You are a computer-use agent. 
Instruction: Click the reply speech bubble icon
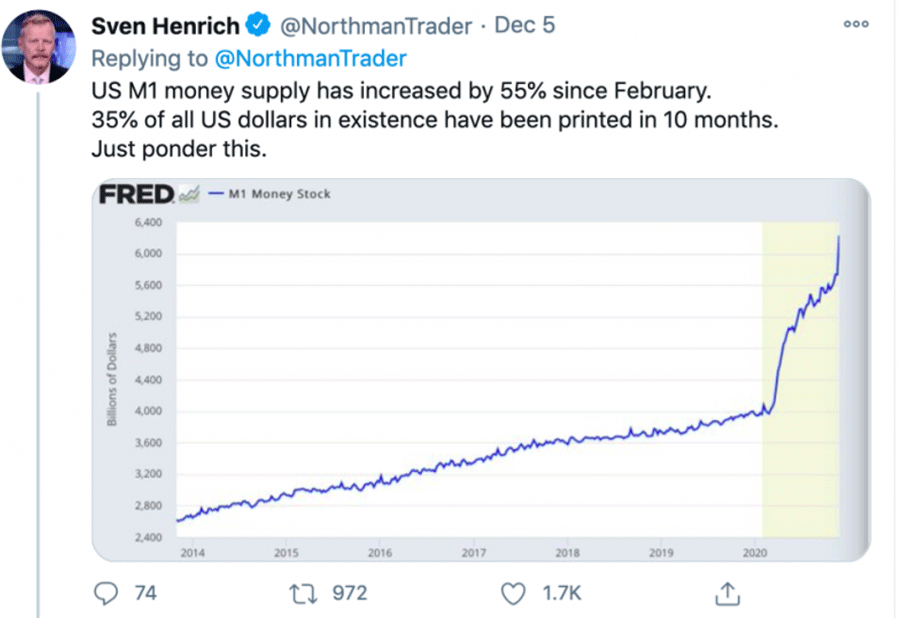click(x=105, y=593)
